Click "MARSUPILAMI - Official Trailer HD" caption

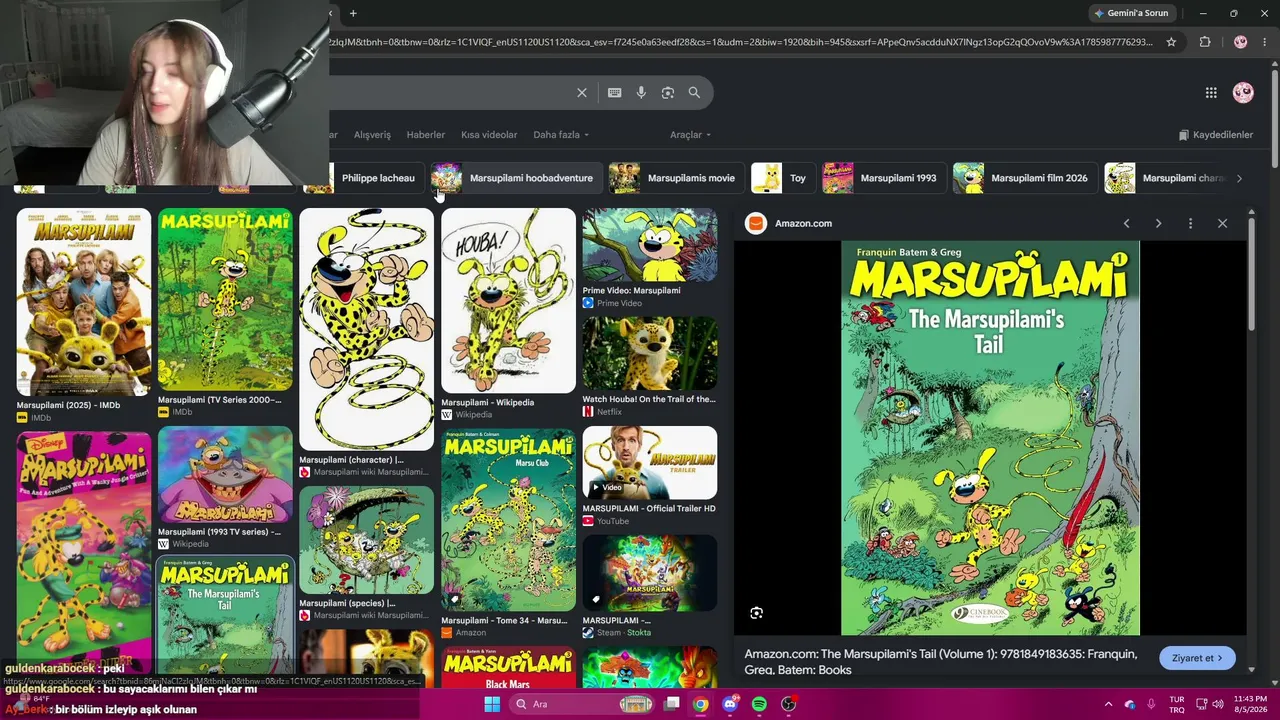click(649, 508)
